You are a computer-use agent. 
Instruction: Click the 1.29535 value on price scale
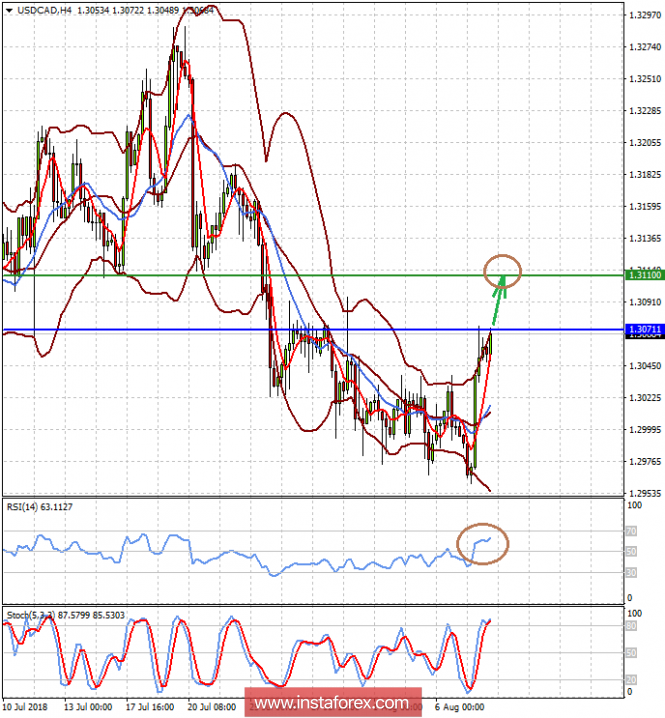tap(642, 494)
